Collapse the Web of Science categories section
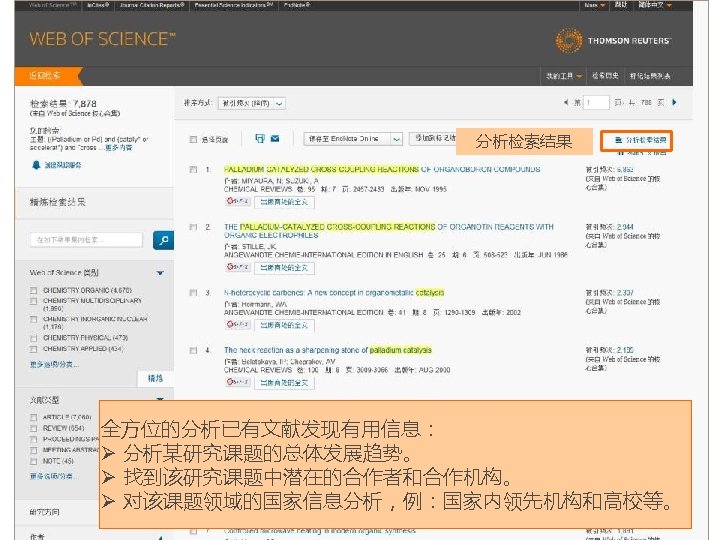The height and width of the screenshot is (540, 720). click(x=160, y=273)
